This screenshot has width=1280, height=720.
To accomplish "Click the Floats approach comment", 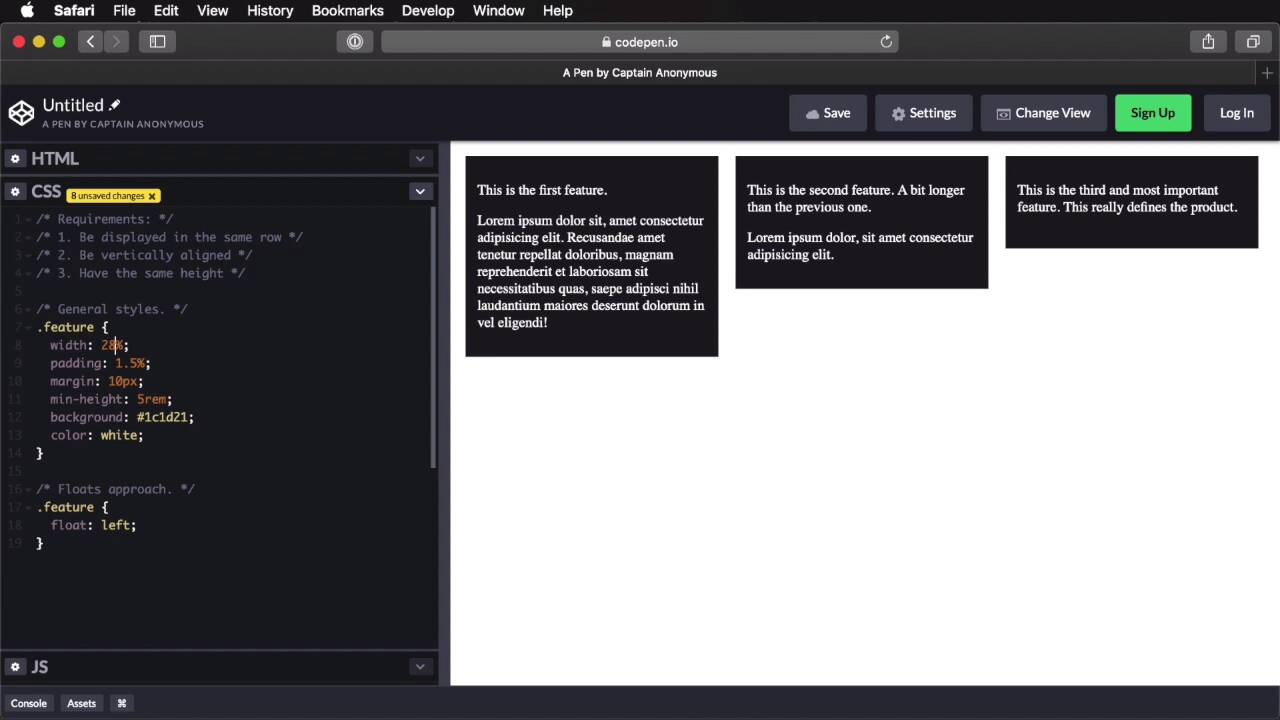I will pyautogui.click(x=116, y=489).
